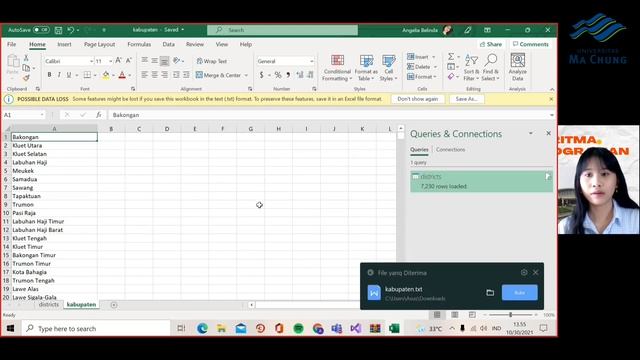Click the zoom slider in status bar
The width and height of the screenshot is (640, 360).
click(x=511, y=315)
